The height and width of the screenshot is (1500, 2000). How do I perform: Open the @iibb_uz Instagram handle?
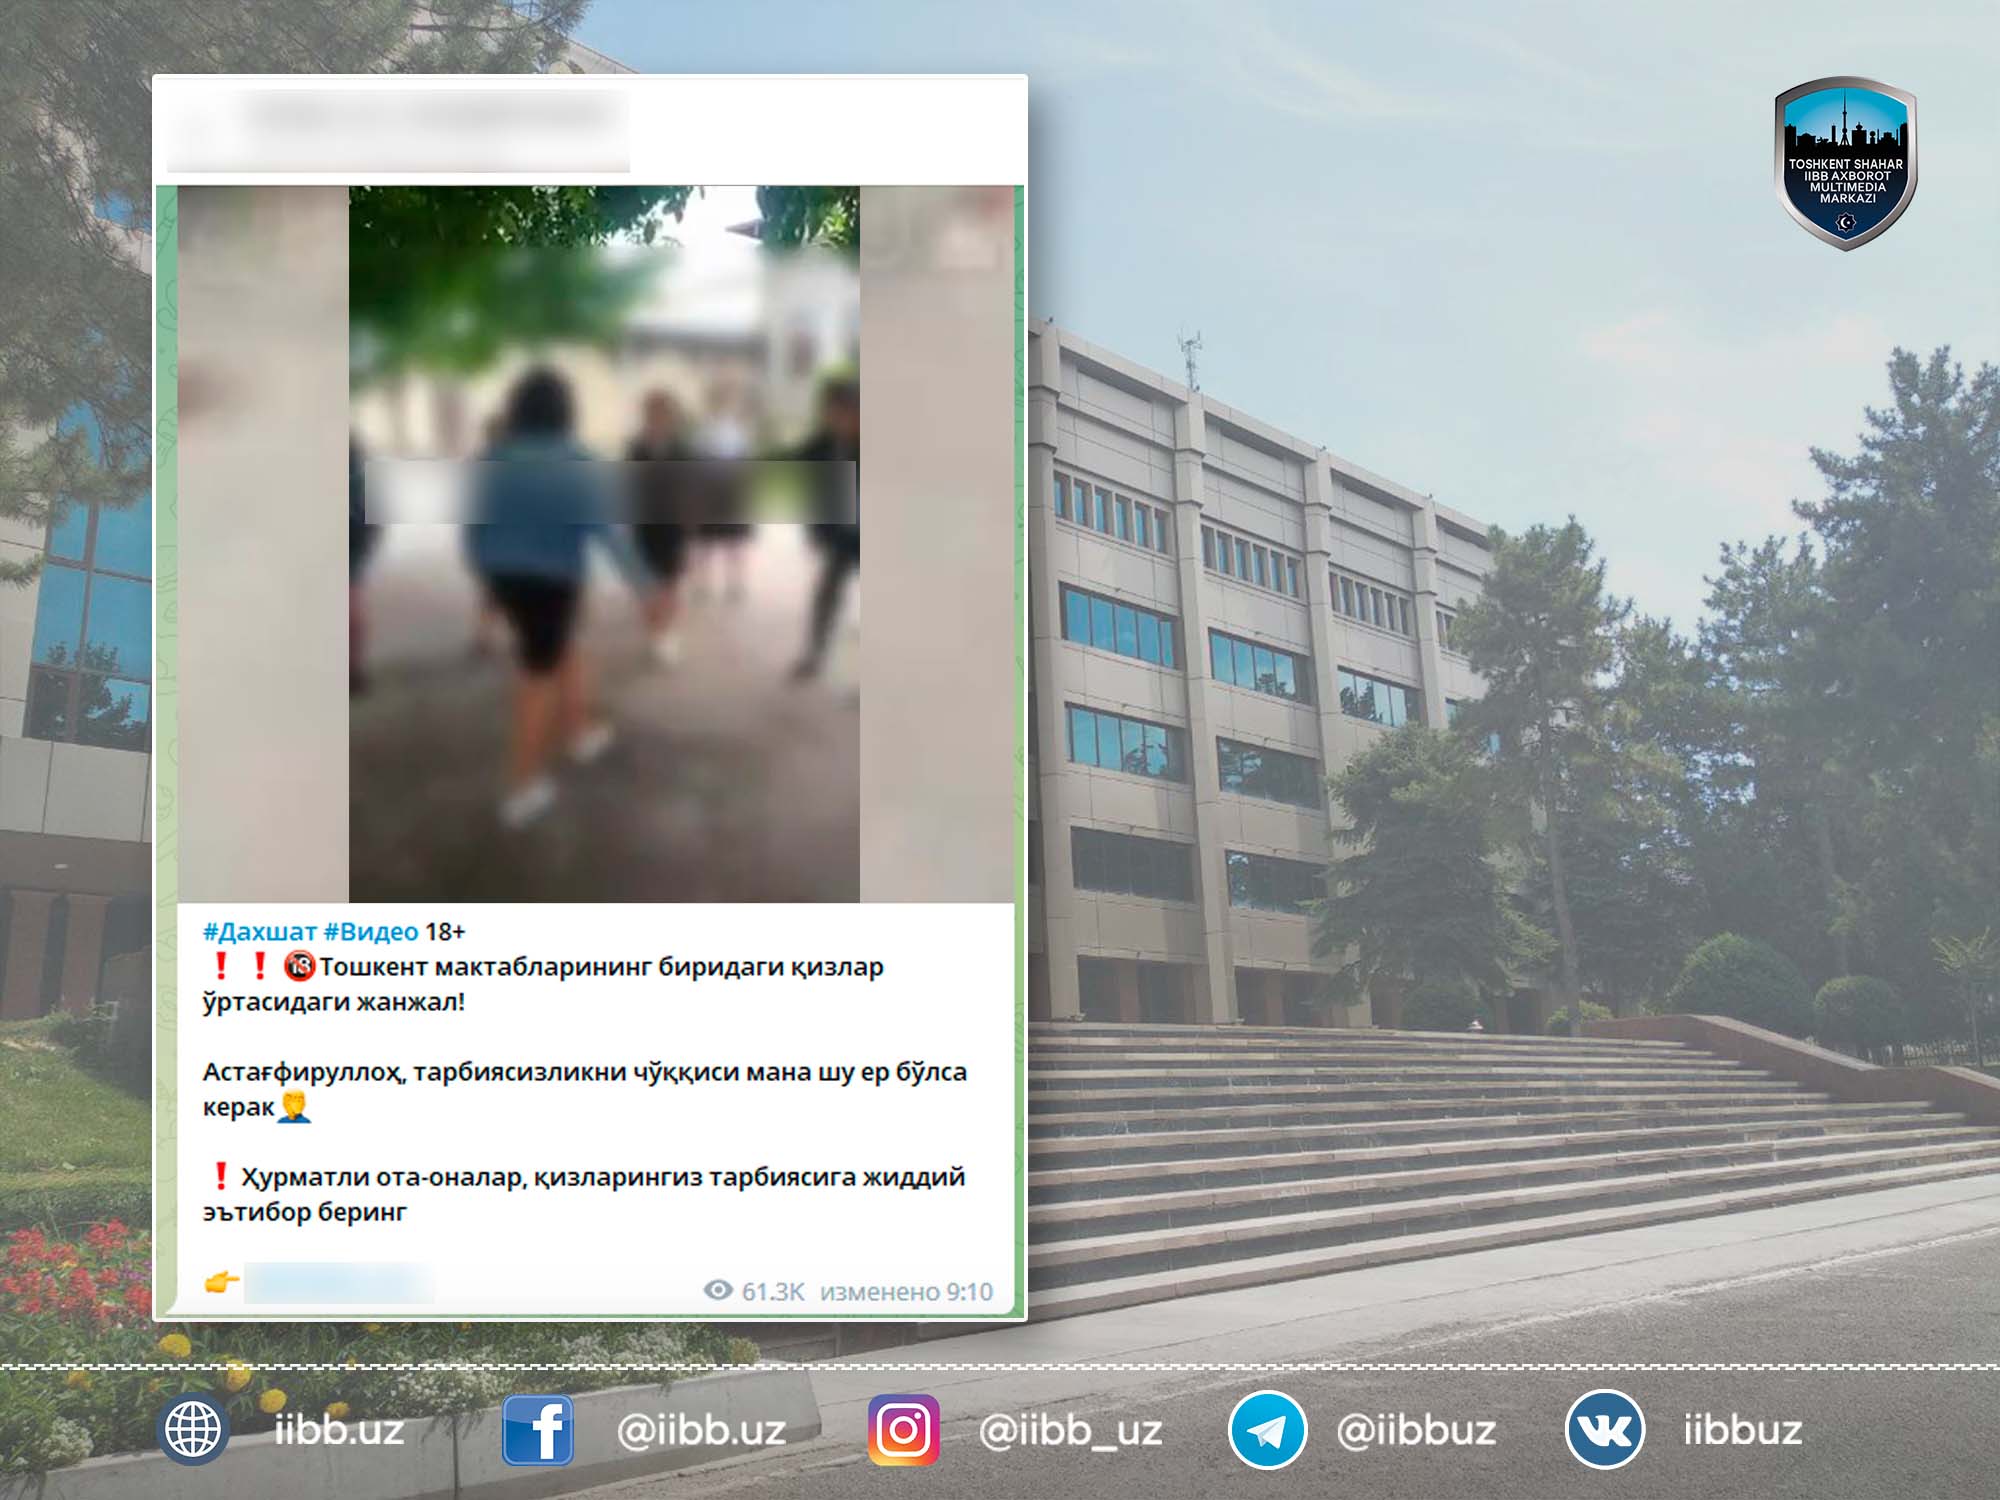pos(1070,1430)
